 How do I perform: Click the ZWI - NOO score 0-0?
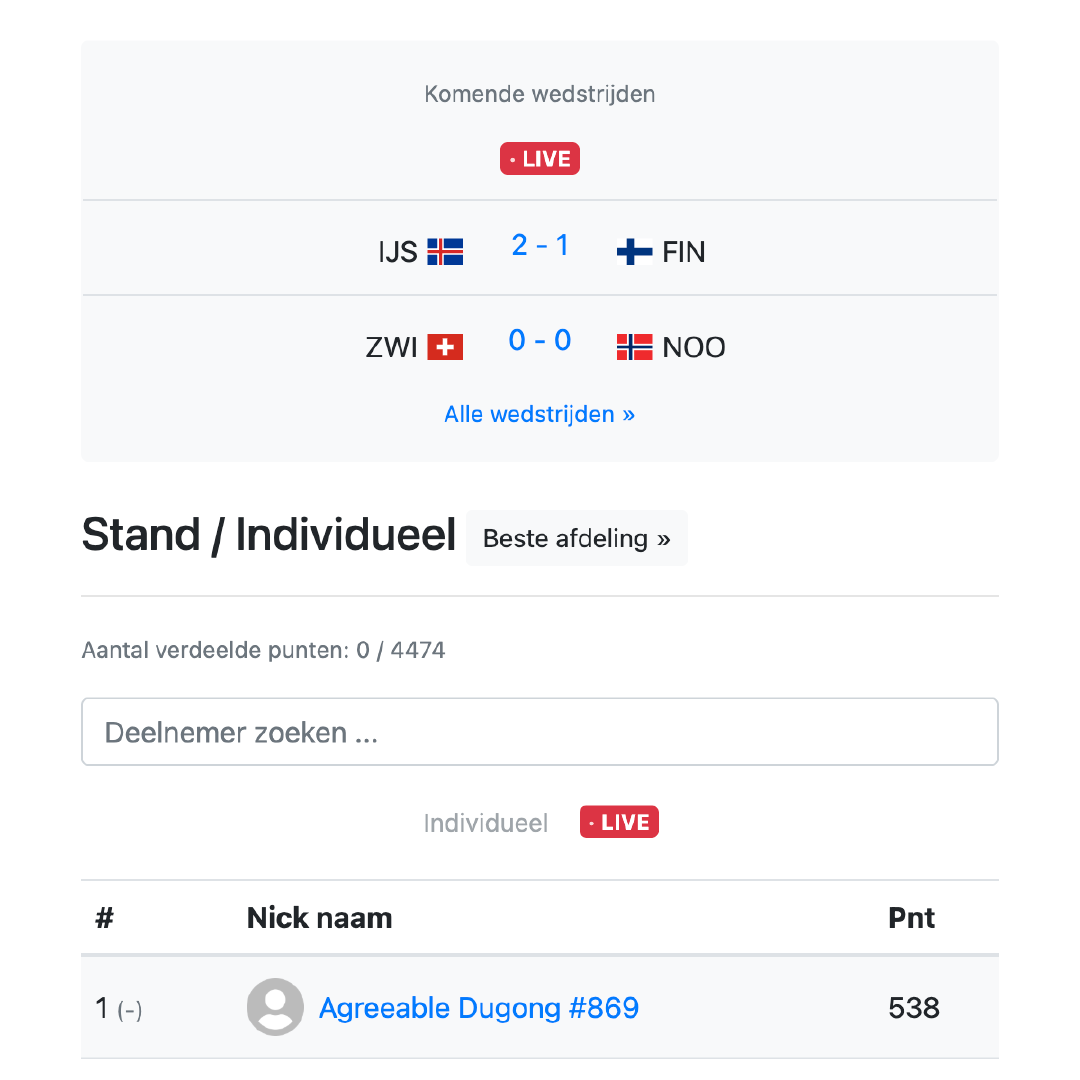[x=540, y=340]
